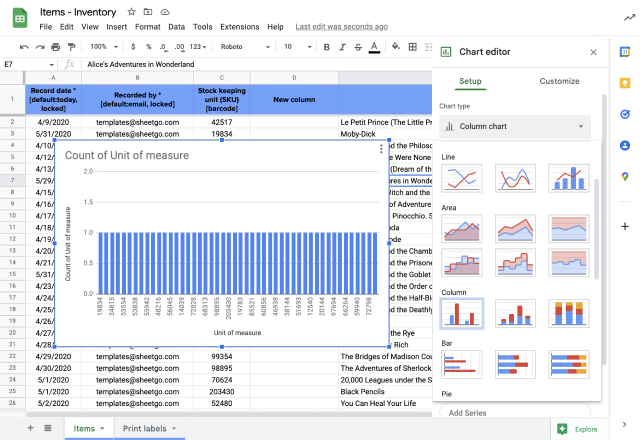Open the File menu
Viewport: 640px width, 440px height.
(46, 27)
